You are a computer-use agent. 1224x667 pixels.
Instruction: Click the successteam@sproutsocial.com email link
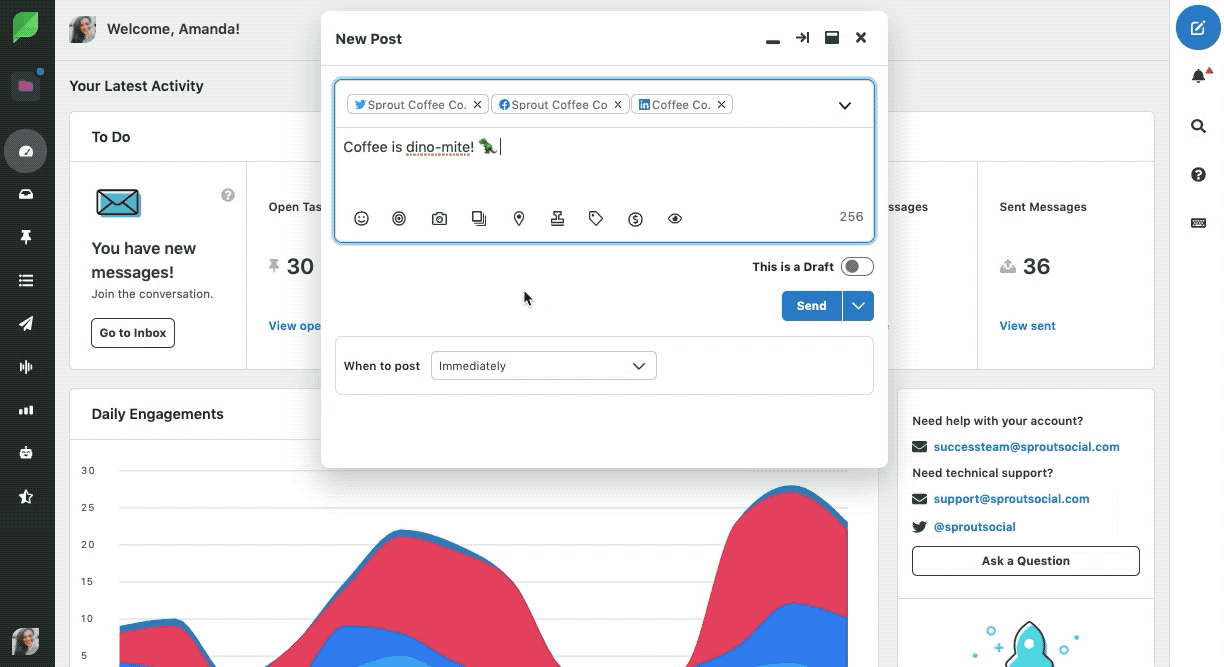(x=1026, y=447)
